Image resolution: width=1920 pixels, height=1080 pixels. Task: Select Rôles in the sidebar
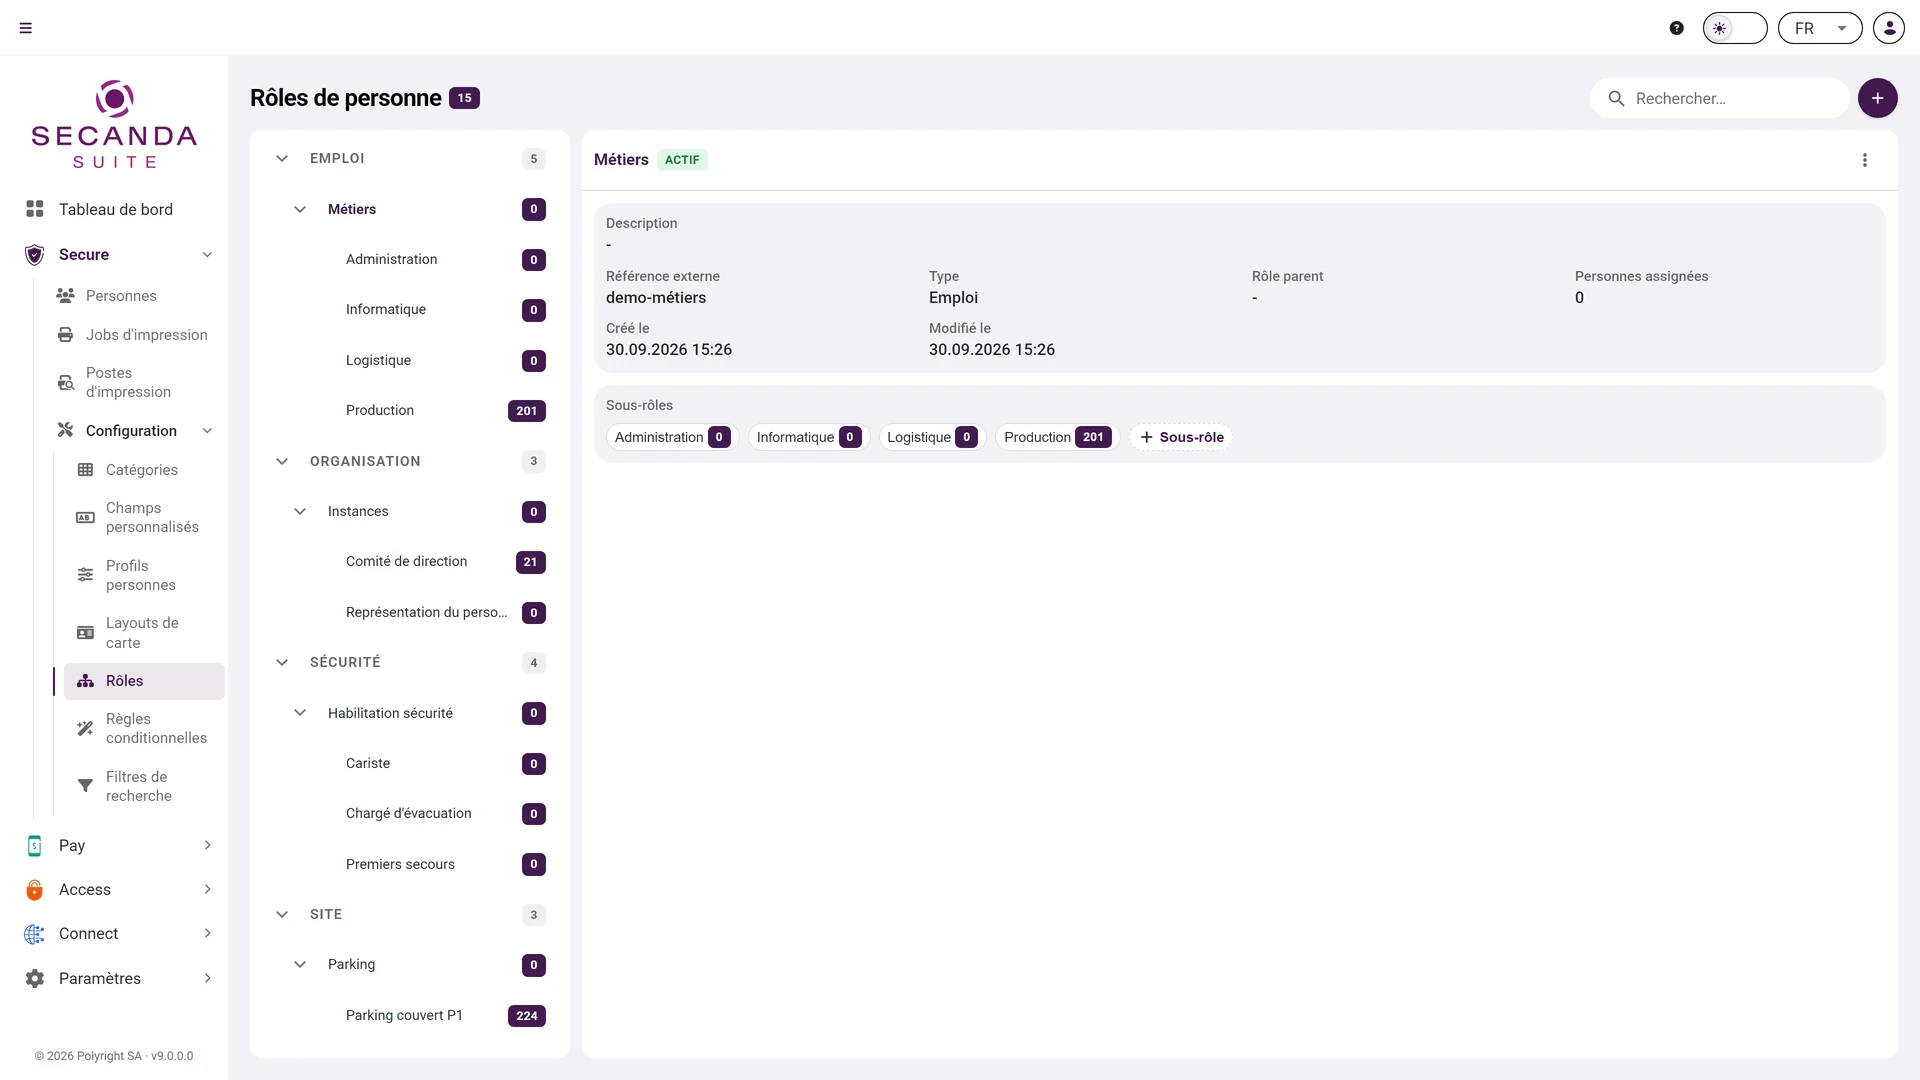tap(144, 681)
